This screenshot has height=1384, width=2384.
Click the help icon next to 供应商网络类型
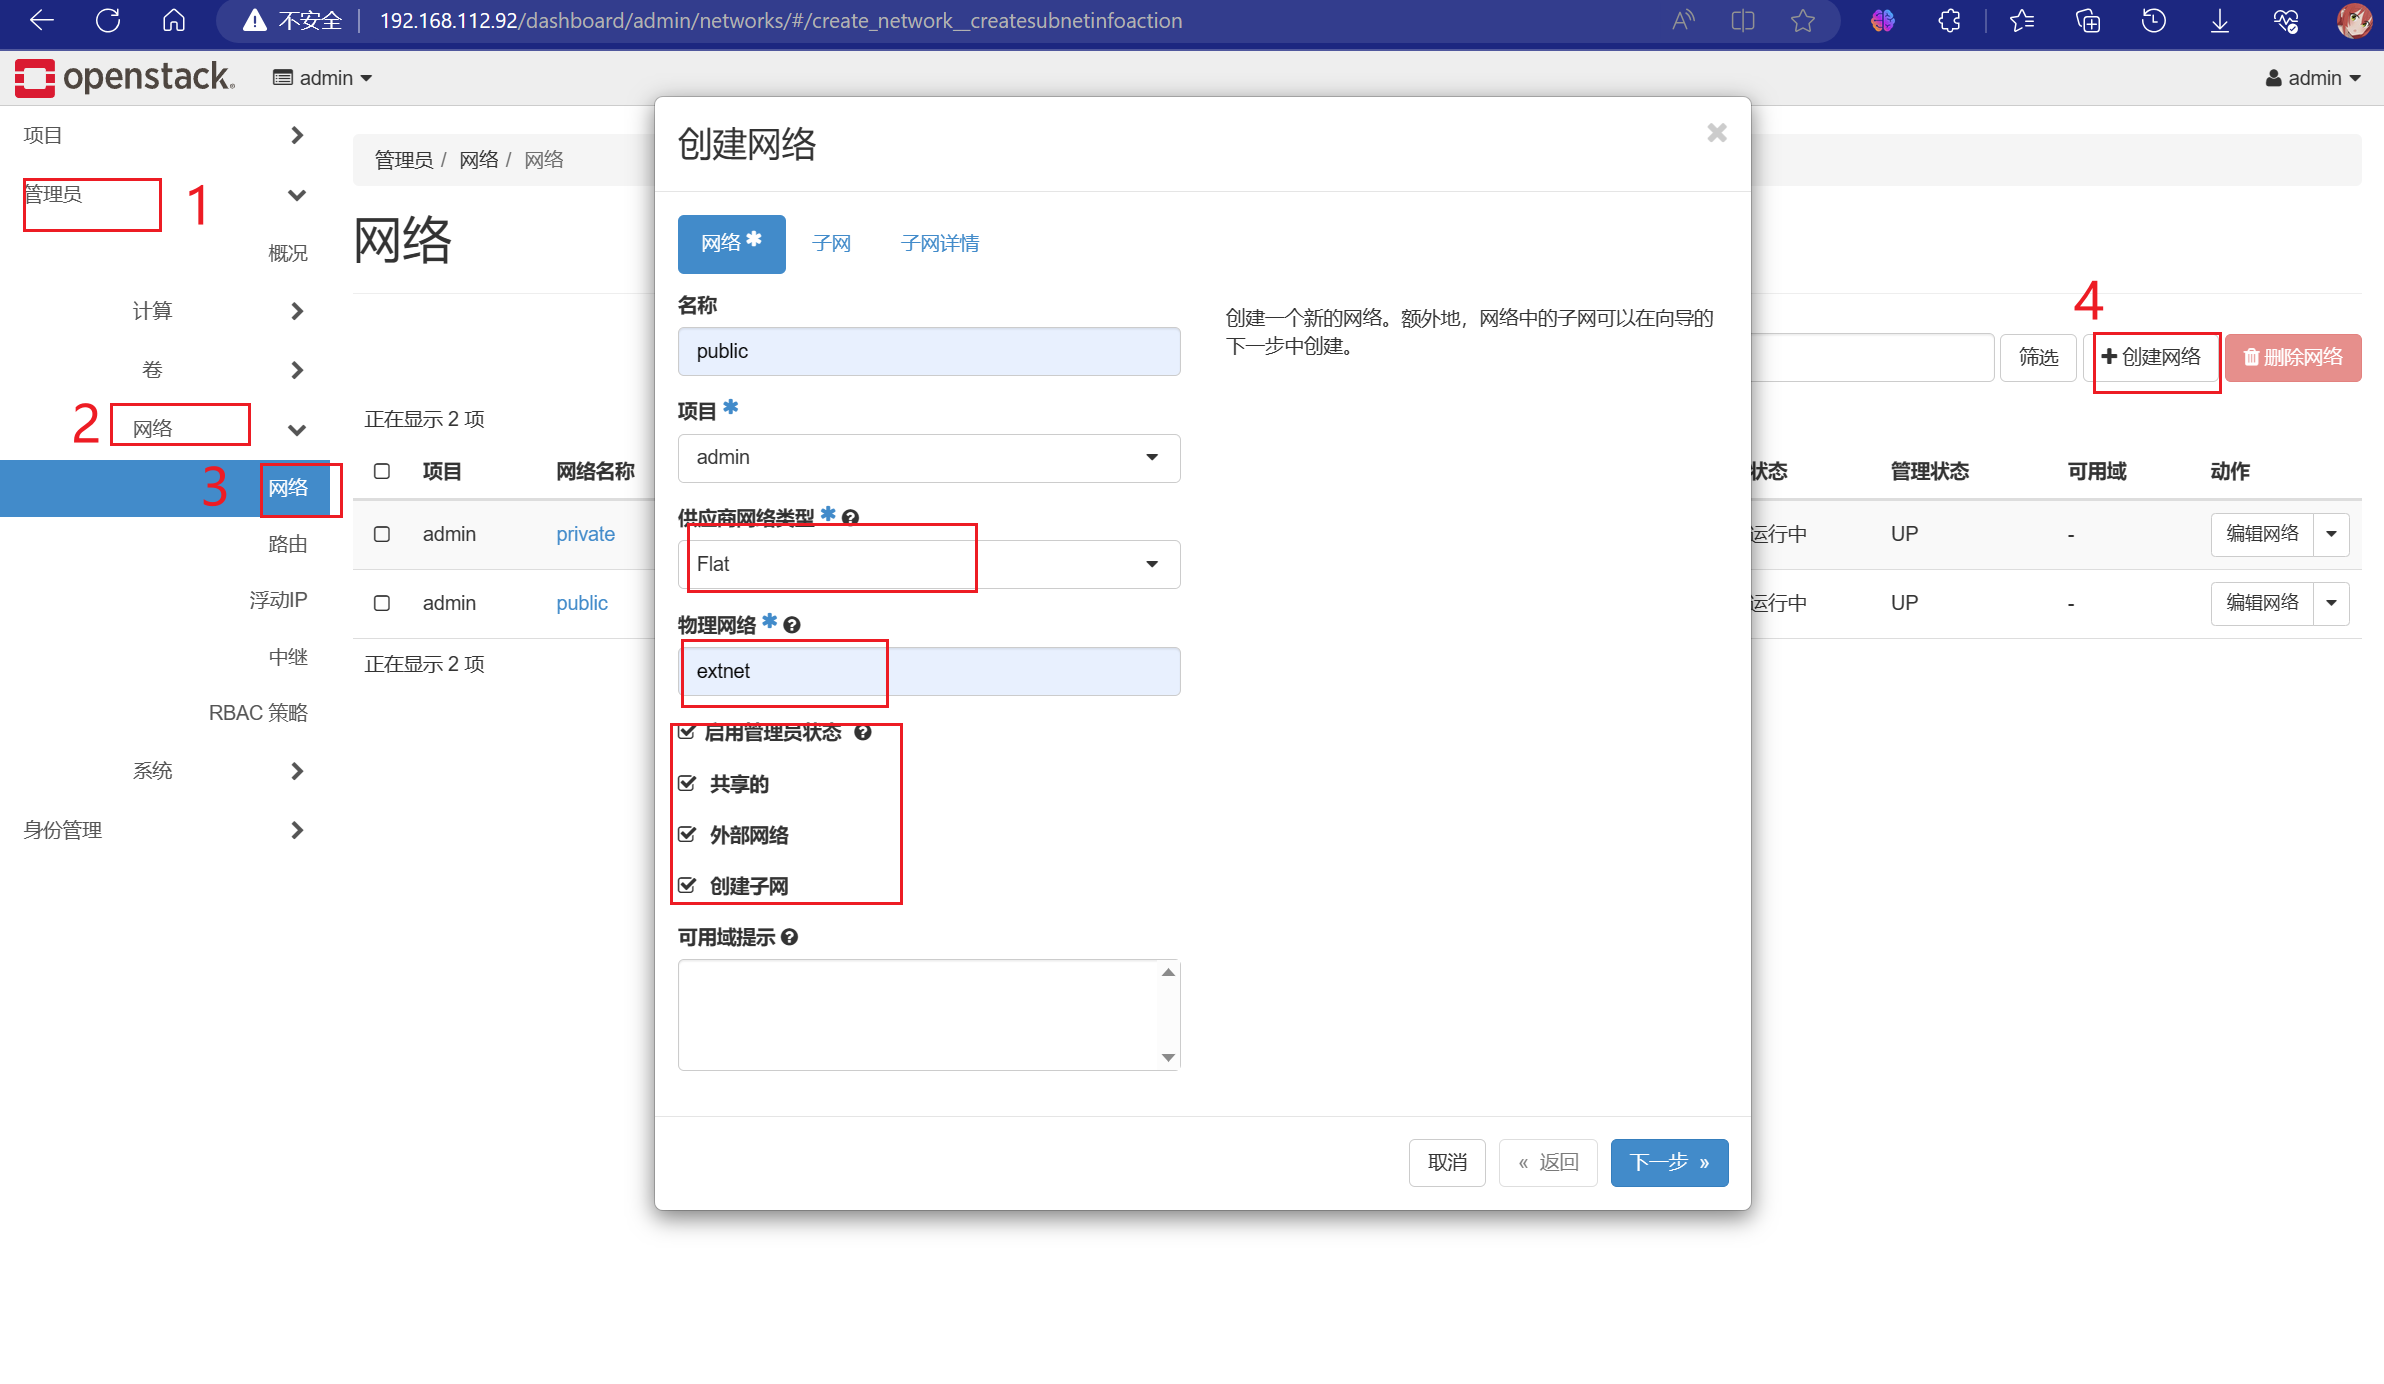(x=850, y=517)
